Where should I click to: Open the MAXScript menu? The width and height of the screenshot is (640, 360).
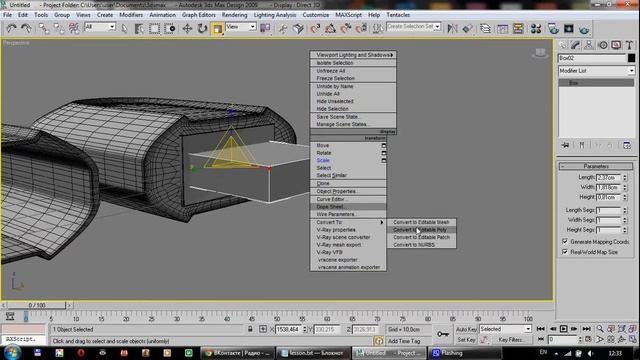pyautogui.click(x=349, y=15)
